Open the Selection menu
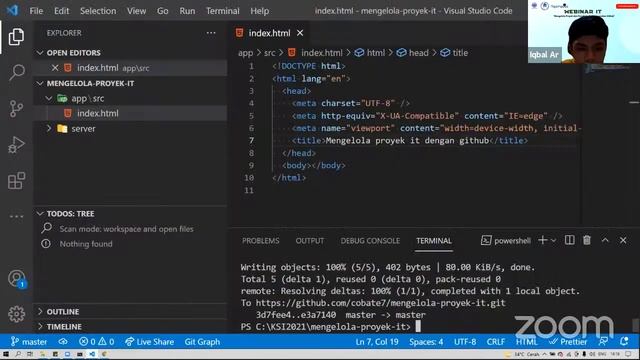This screenshot has height=360, width=640. pyautogui.click(x=98, y=11)
